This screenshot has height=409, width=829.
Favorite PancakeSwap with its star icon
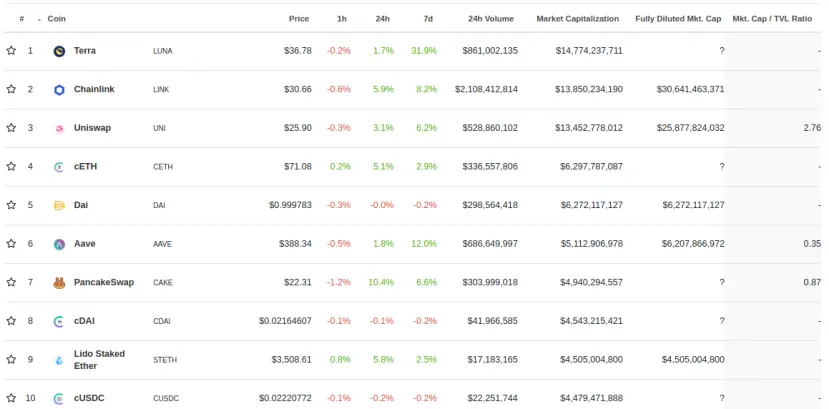pyautogui.click(x=11, y=282)
